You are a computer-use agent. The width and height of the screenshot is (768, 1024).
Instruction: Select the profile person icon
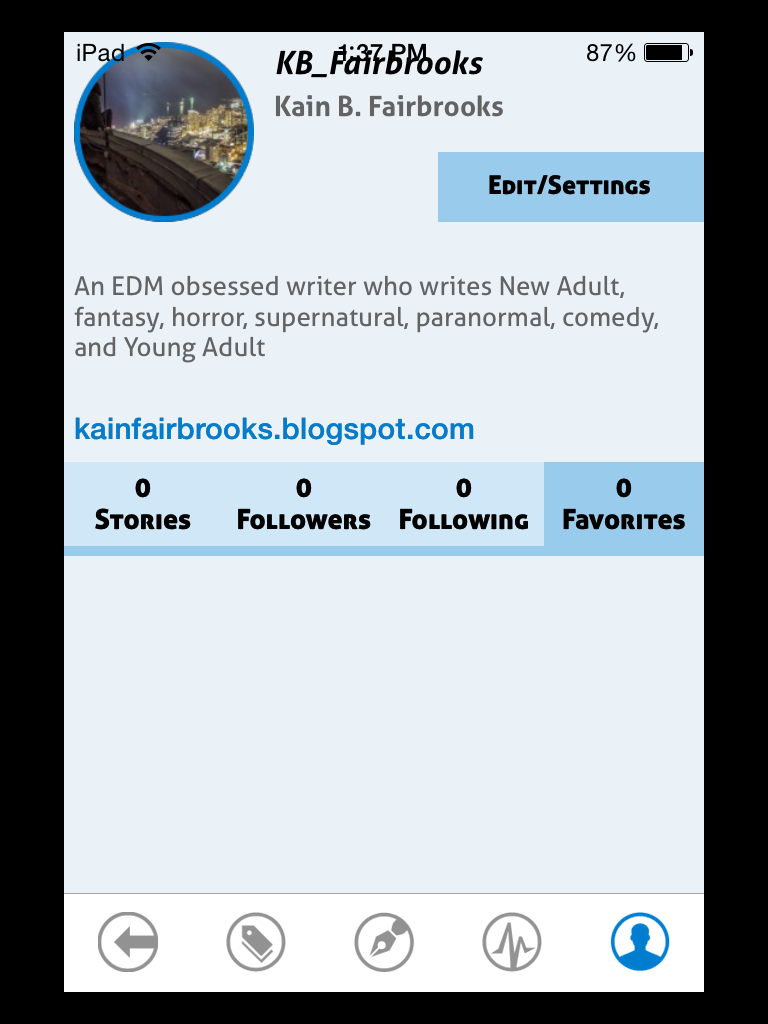(640, 942)
